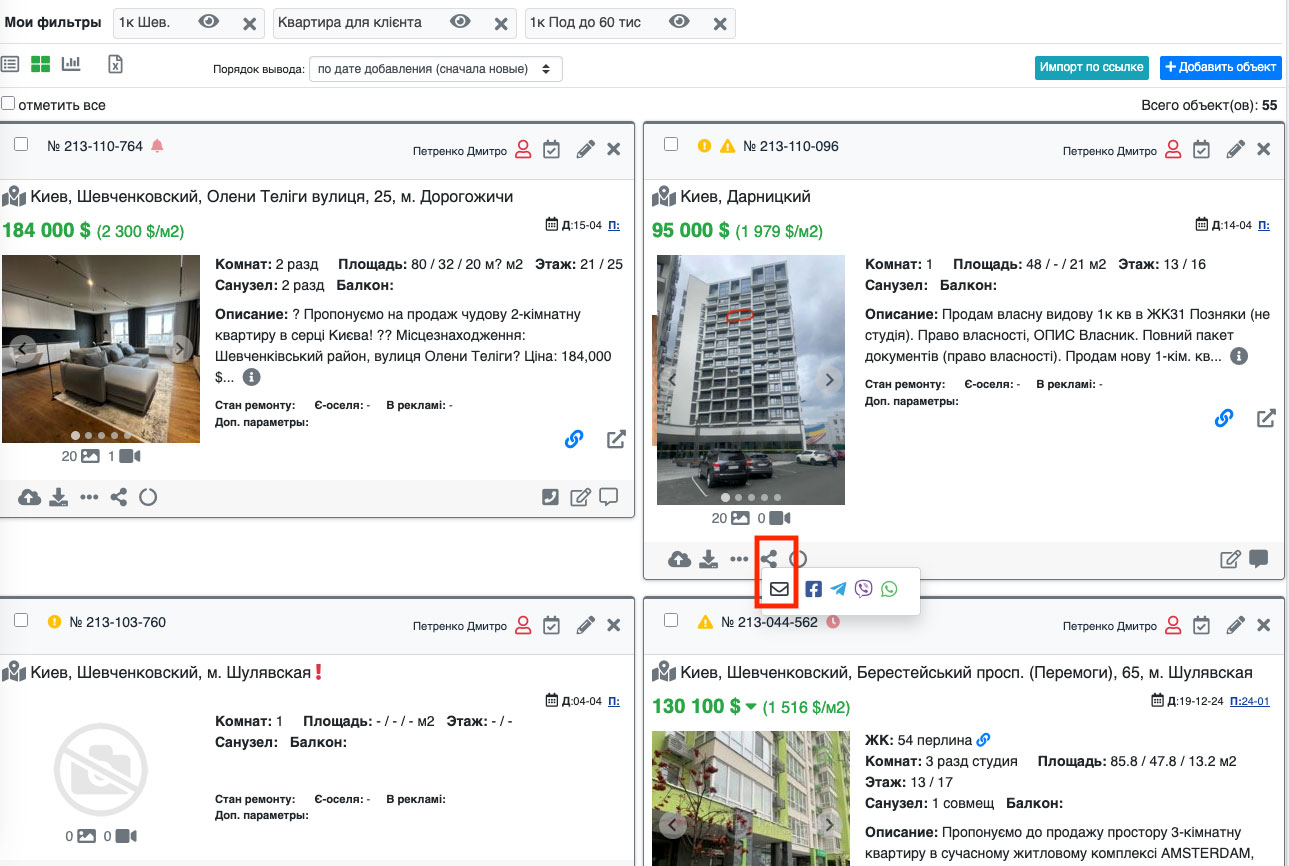Viewport: 1289px width, 866px height.
Task: Share listing on Facebook
Action: tap(813, 589)
